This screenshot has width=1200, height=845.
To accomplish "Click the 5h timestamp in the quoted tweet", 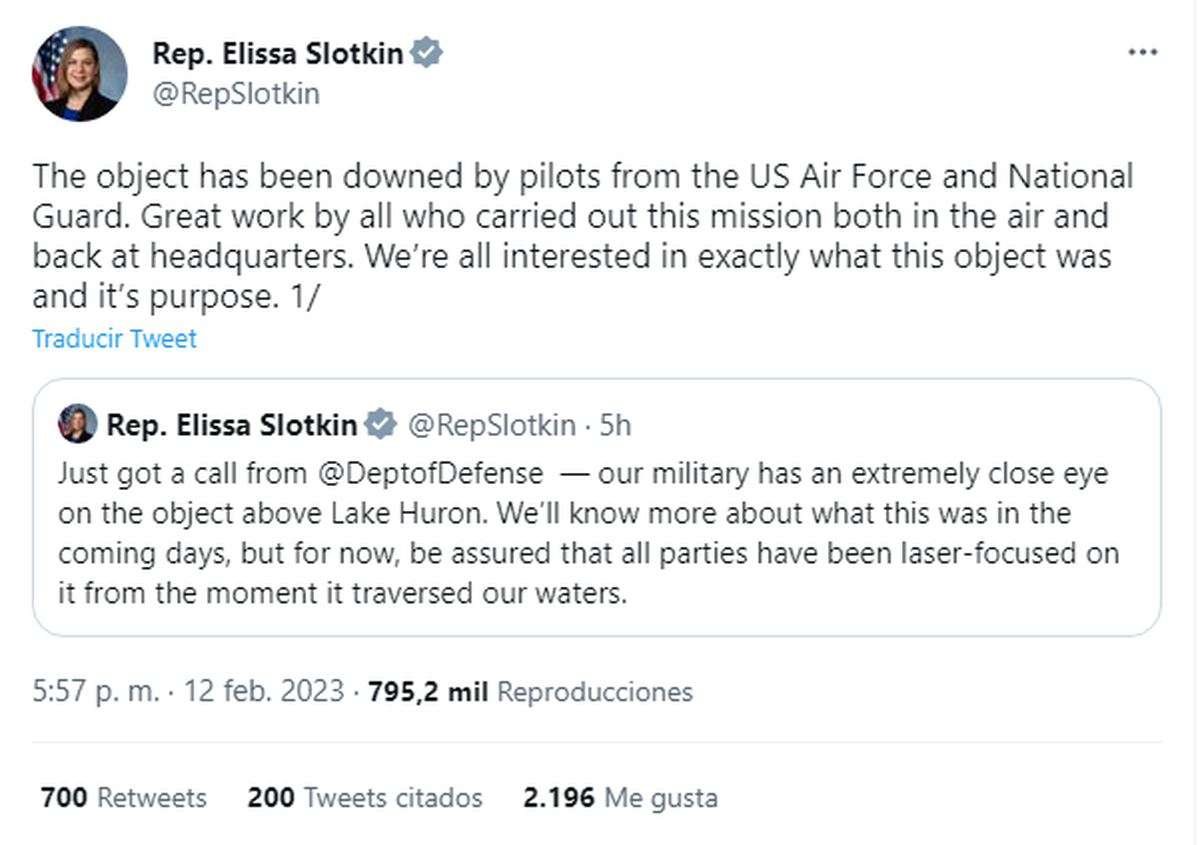I will 615,425.
